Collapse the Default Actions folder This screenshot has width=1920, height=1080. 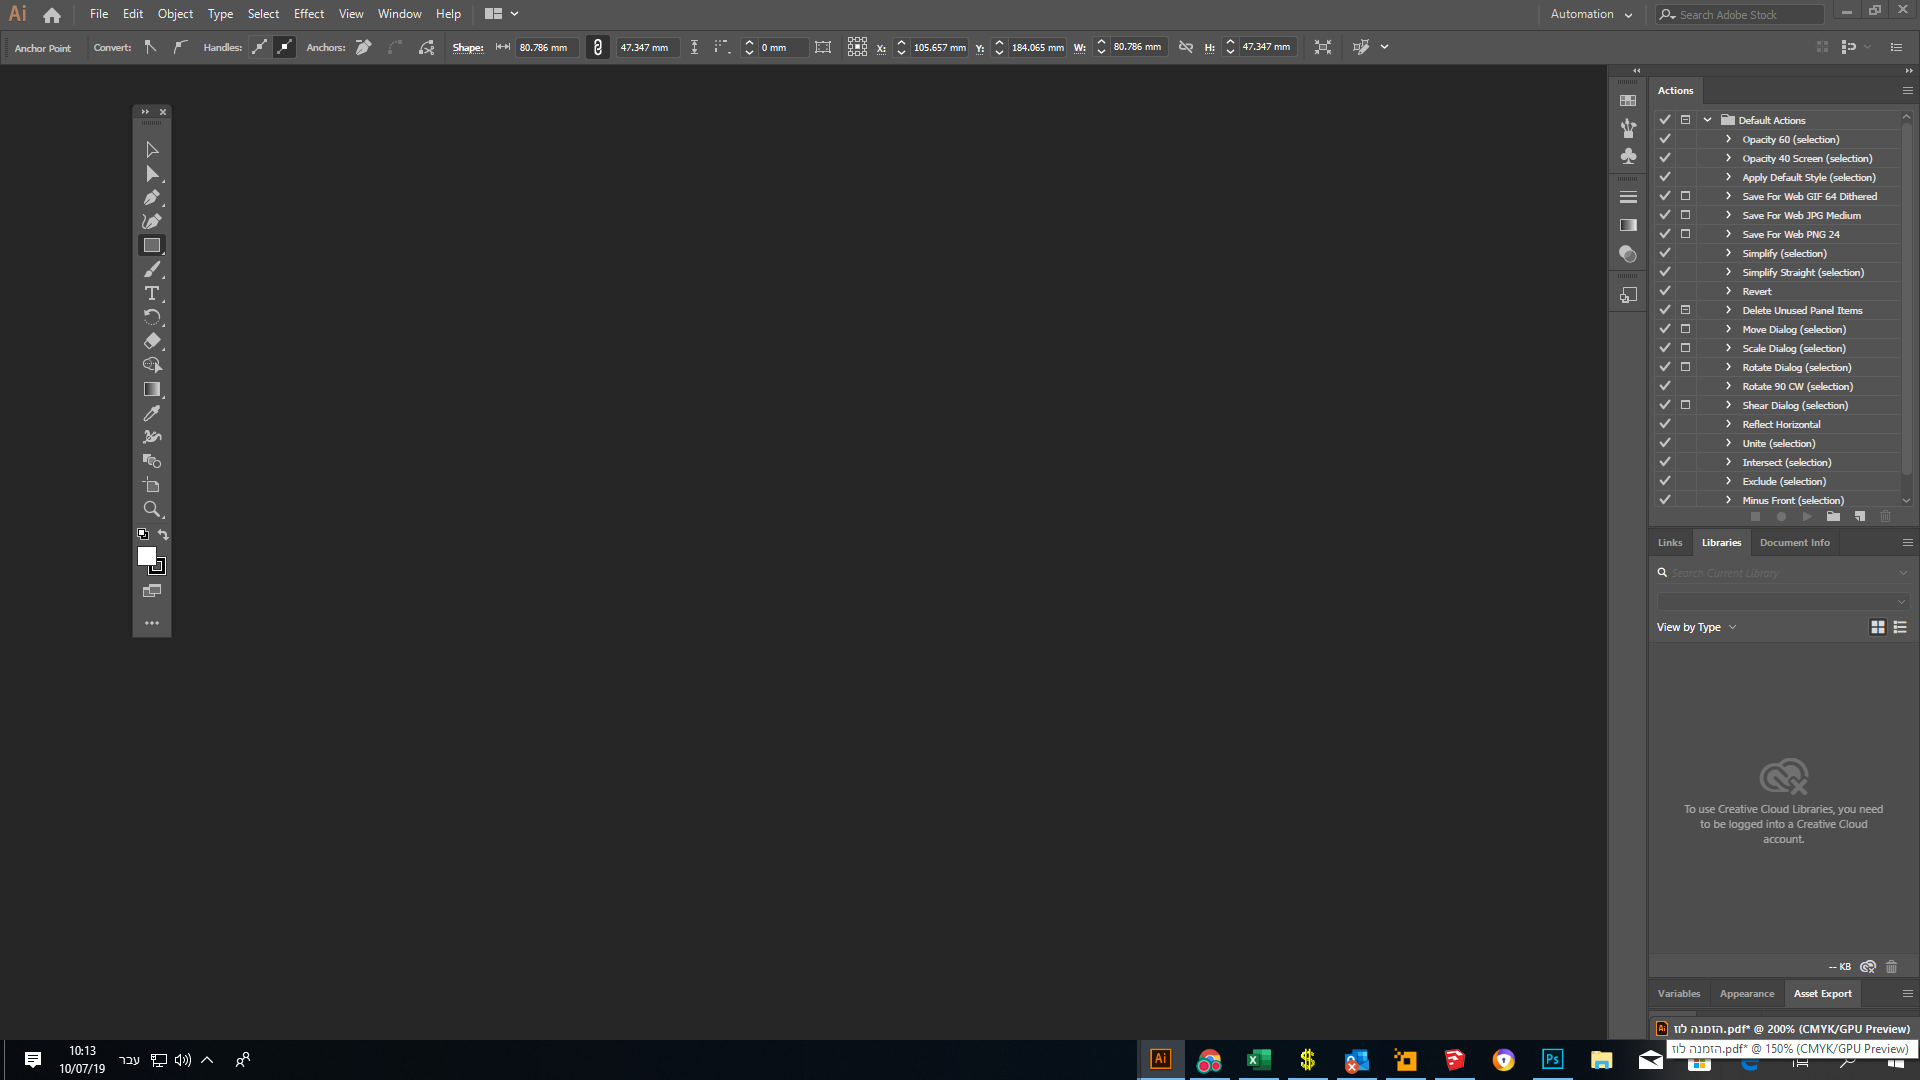pyautogui.click(x=1707, y=119)
